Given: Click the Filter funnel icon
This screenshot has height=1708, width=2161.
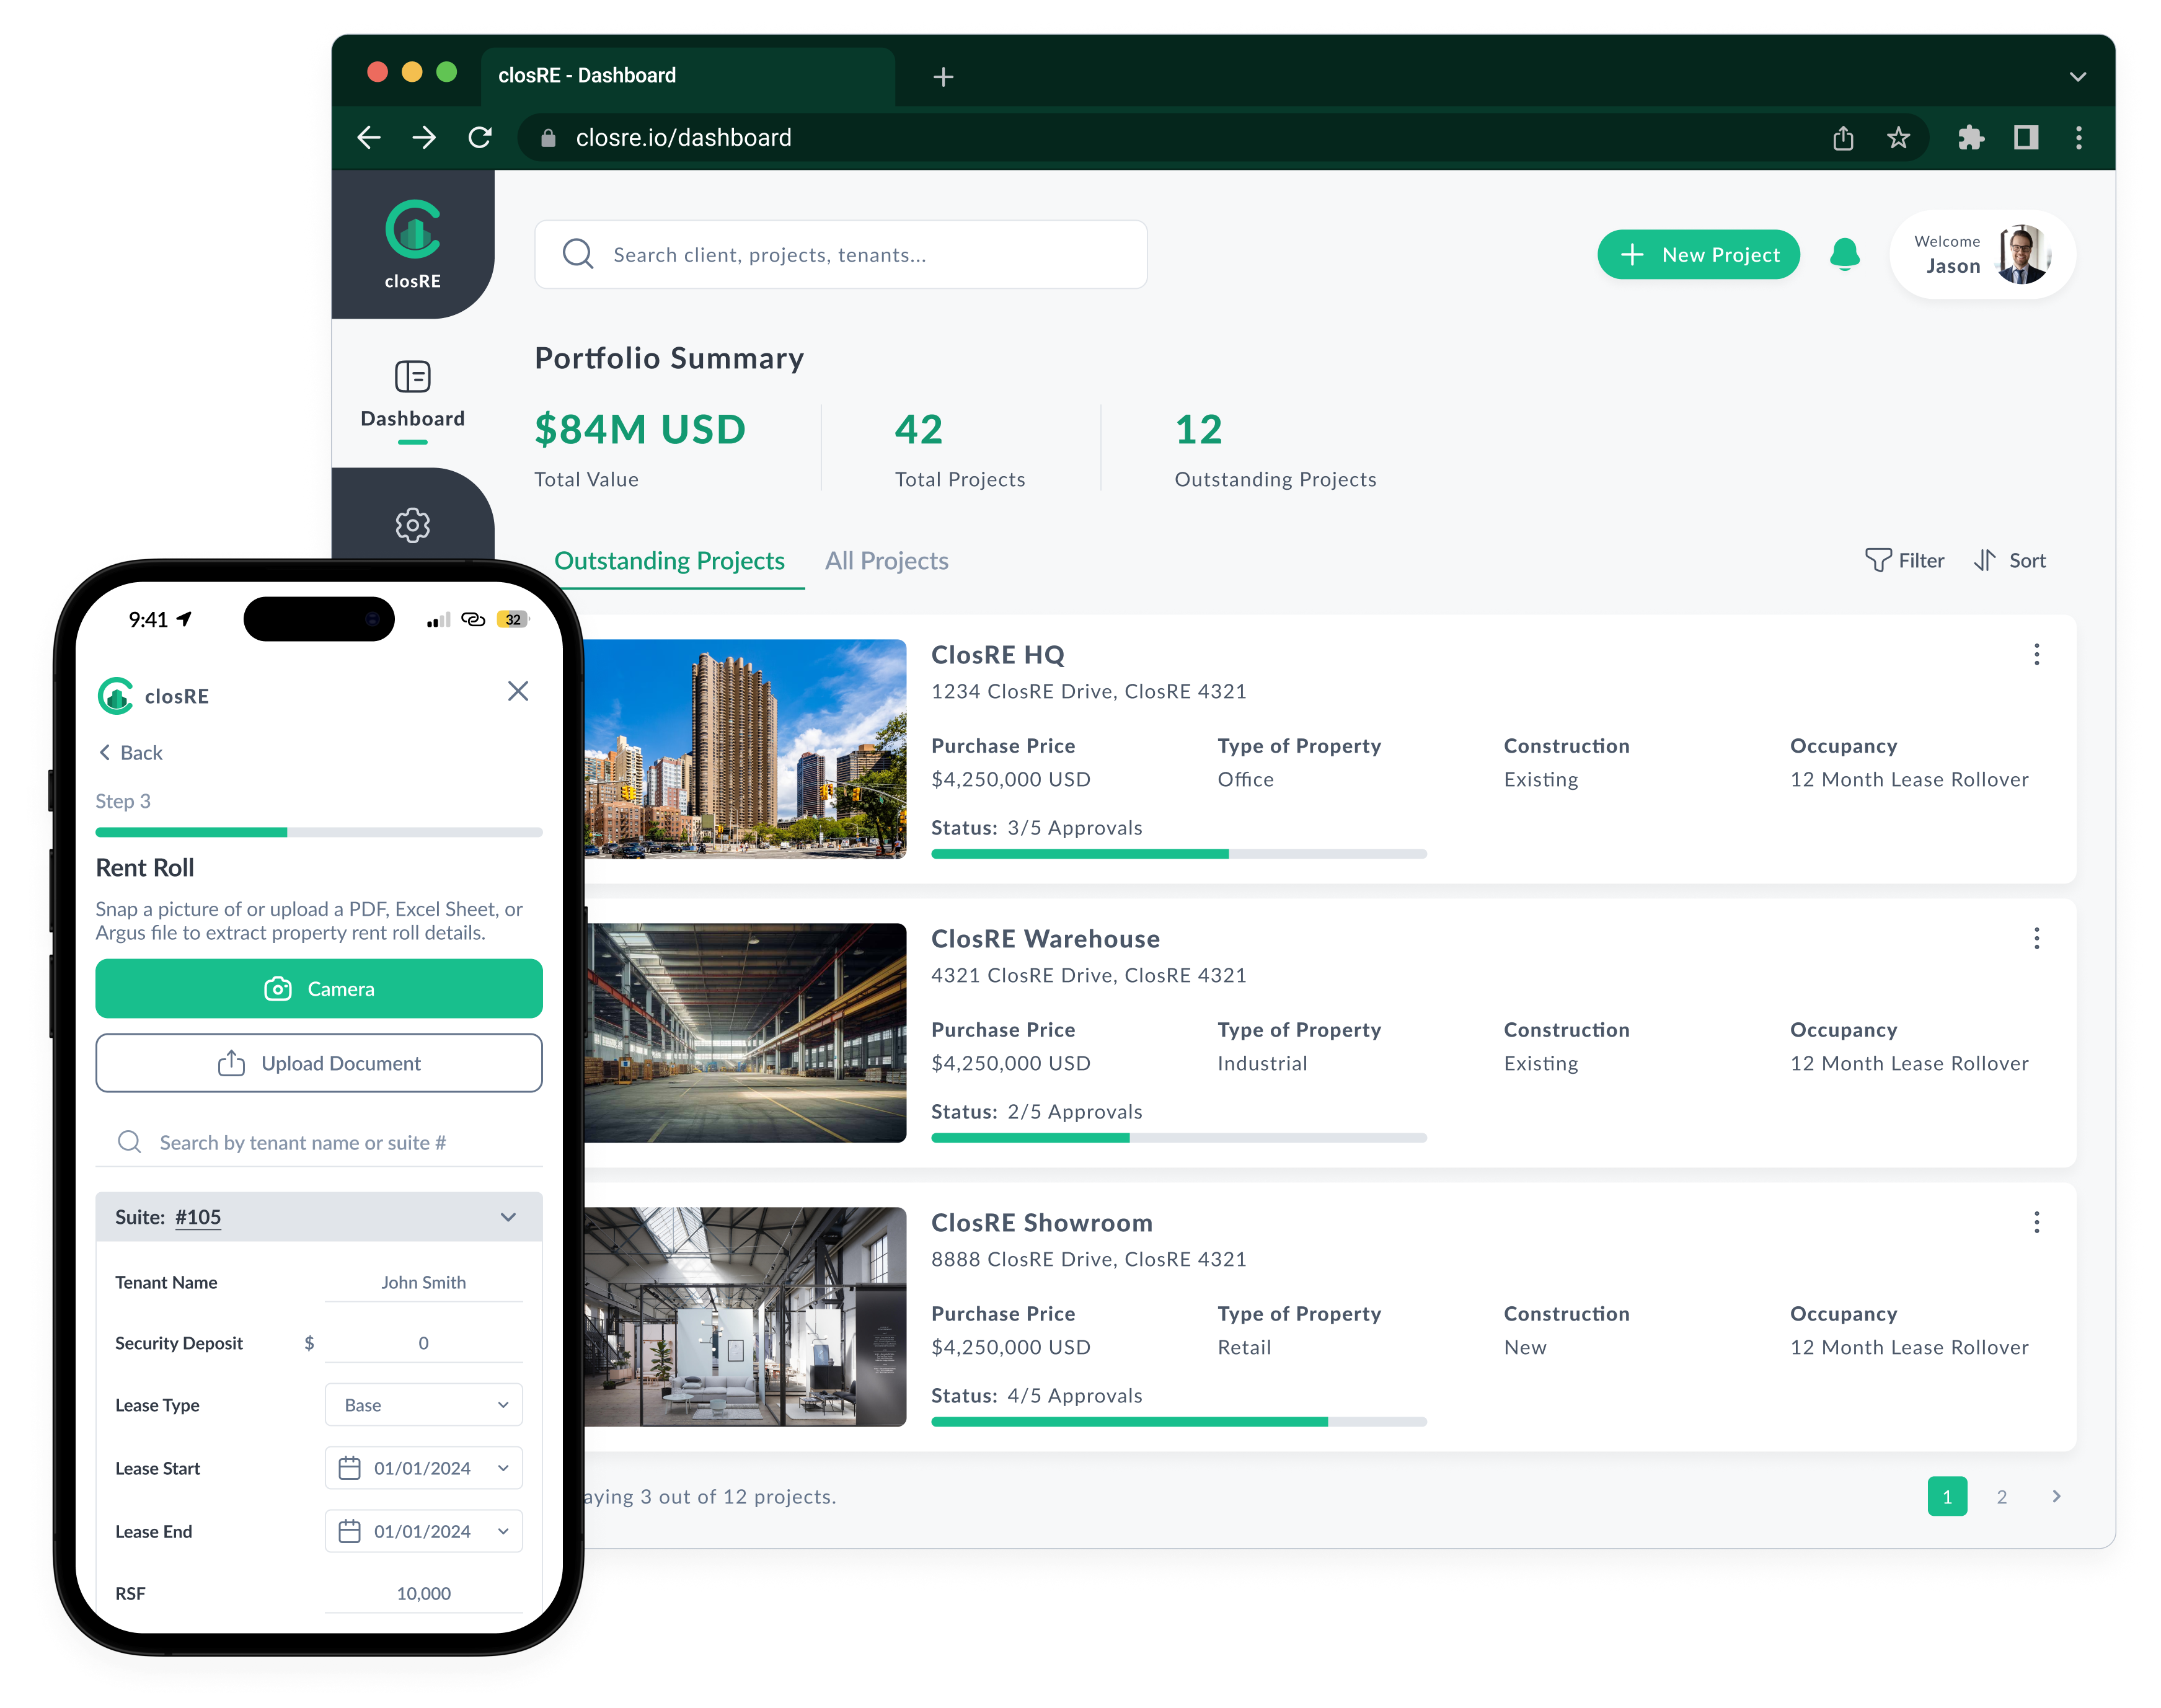Looking at the screenshot, I should click(1877, 560).
